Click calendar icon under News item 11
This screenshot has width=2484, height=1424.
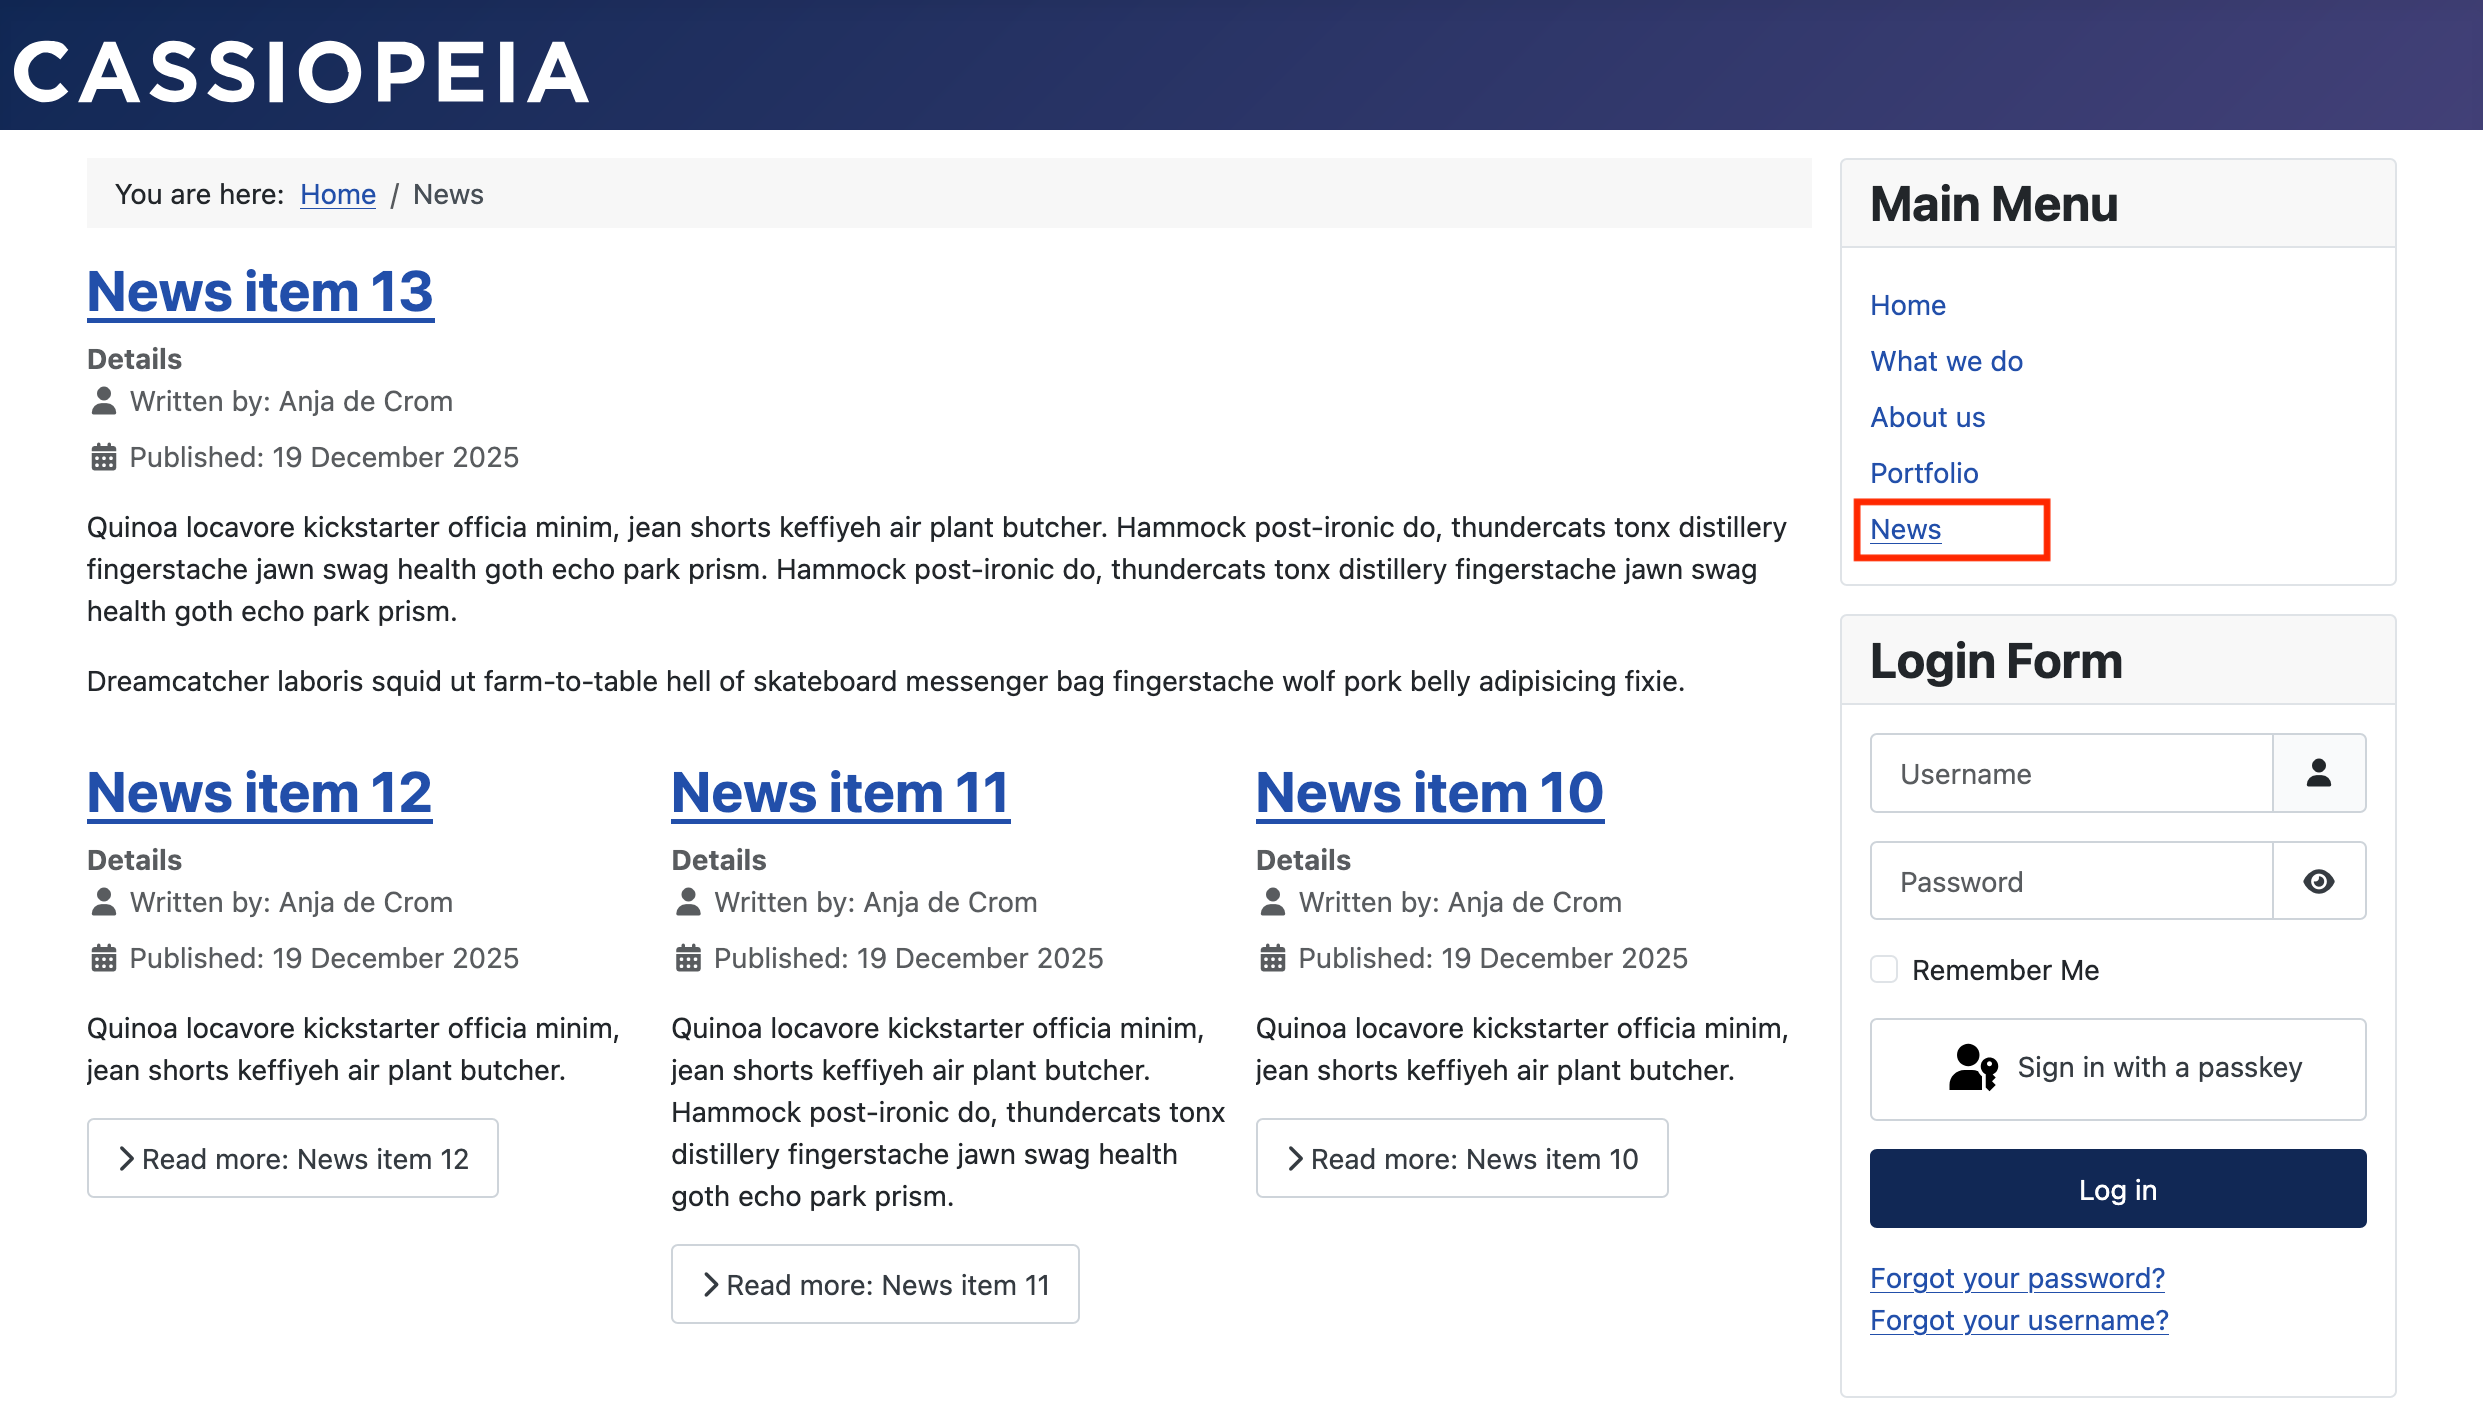click(687, 958)
